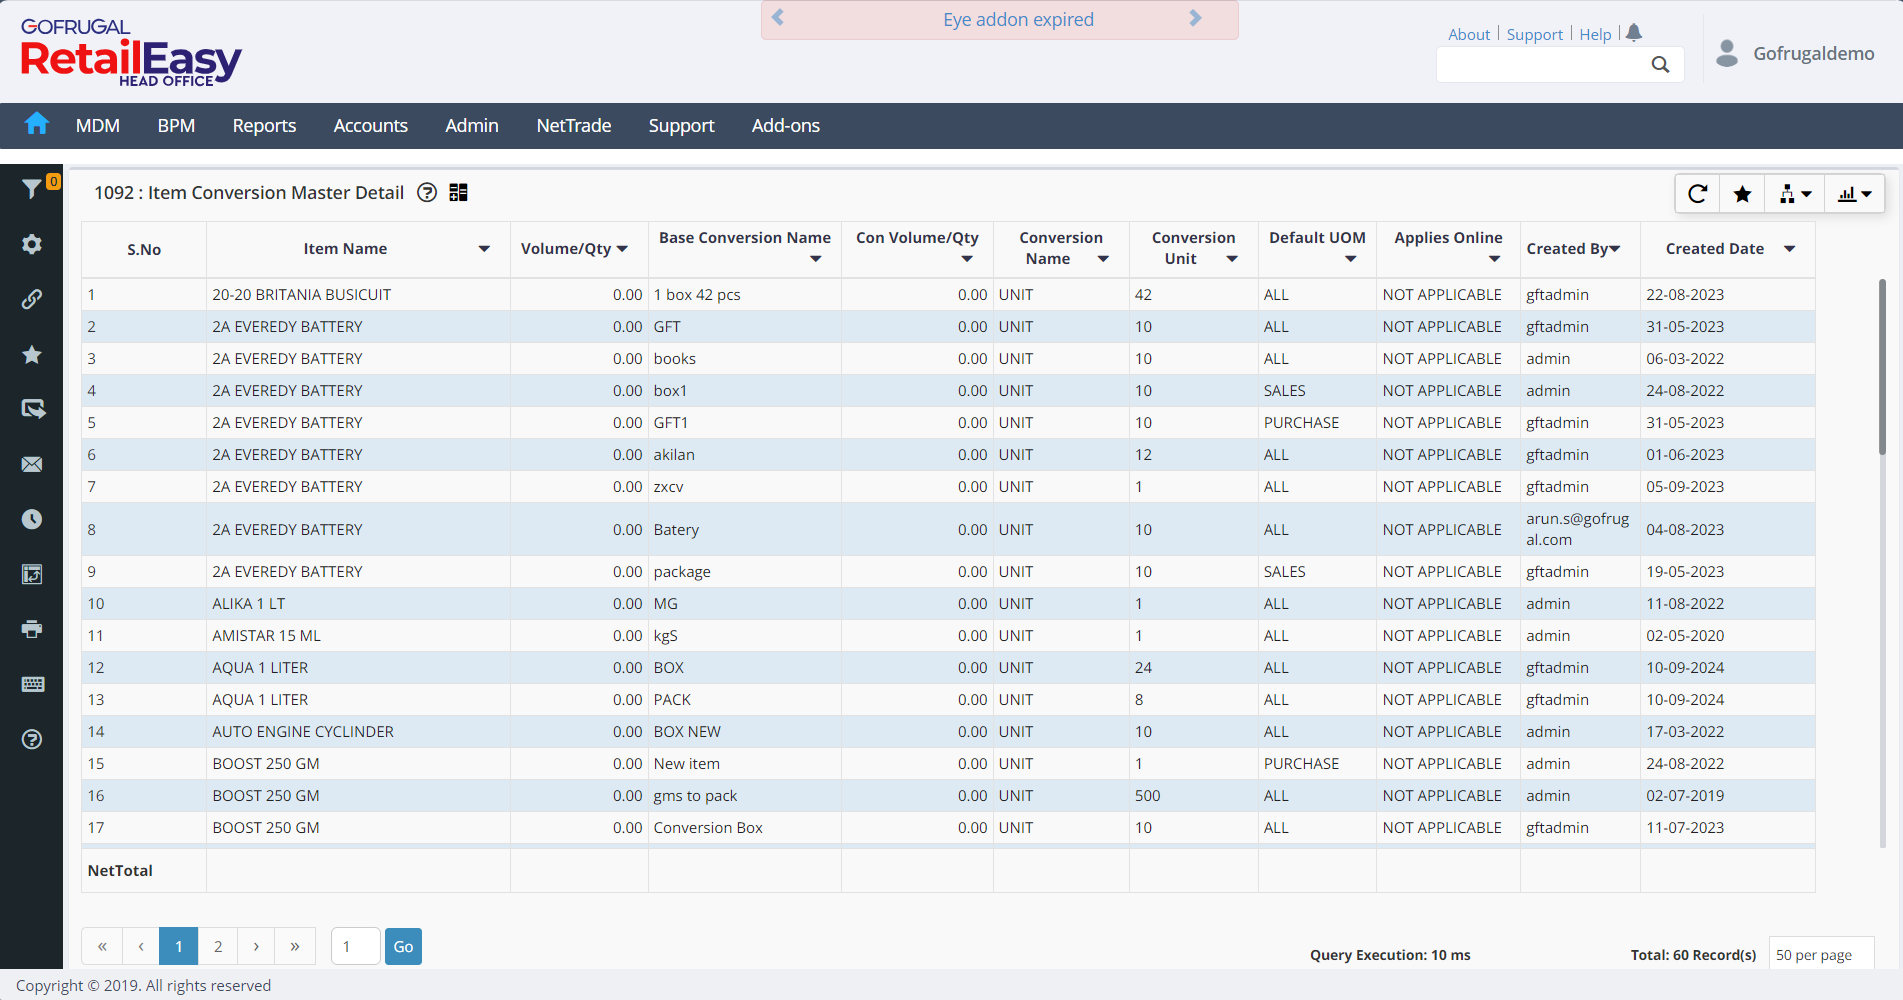This screenshot has width=1903, height=1000.
Task: Click the About link
Action: pos(1468,34)
